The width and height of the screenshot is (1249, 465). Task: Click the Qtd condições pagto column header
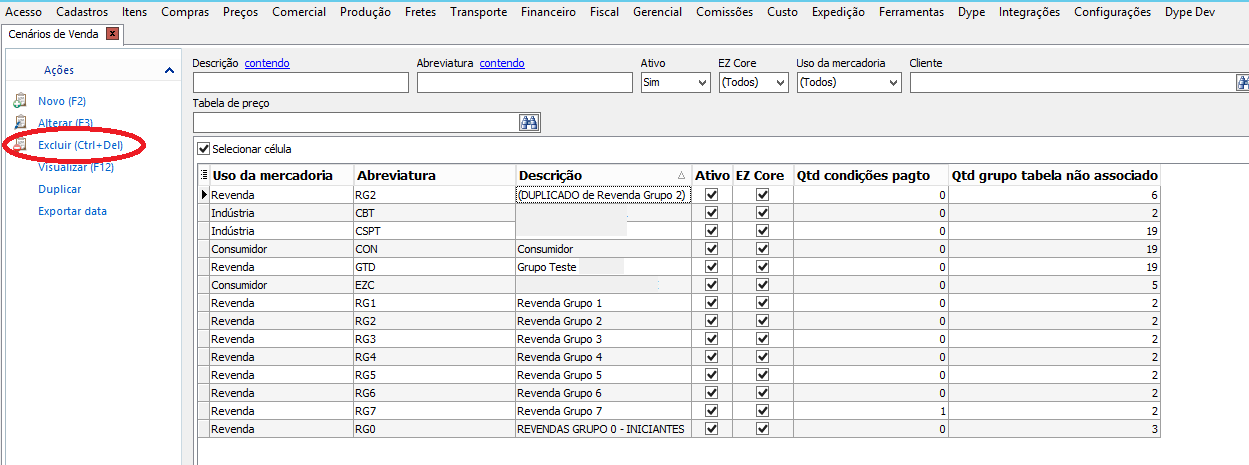pos(870,175)
